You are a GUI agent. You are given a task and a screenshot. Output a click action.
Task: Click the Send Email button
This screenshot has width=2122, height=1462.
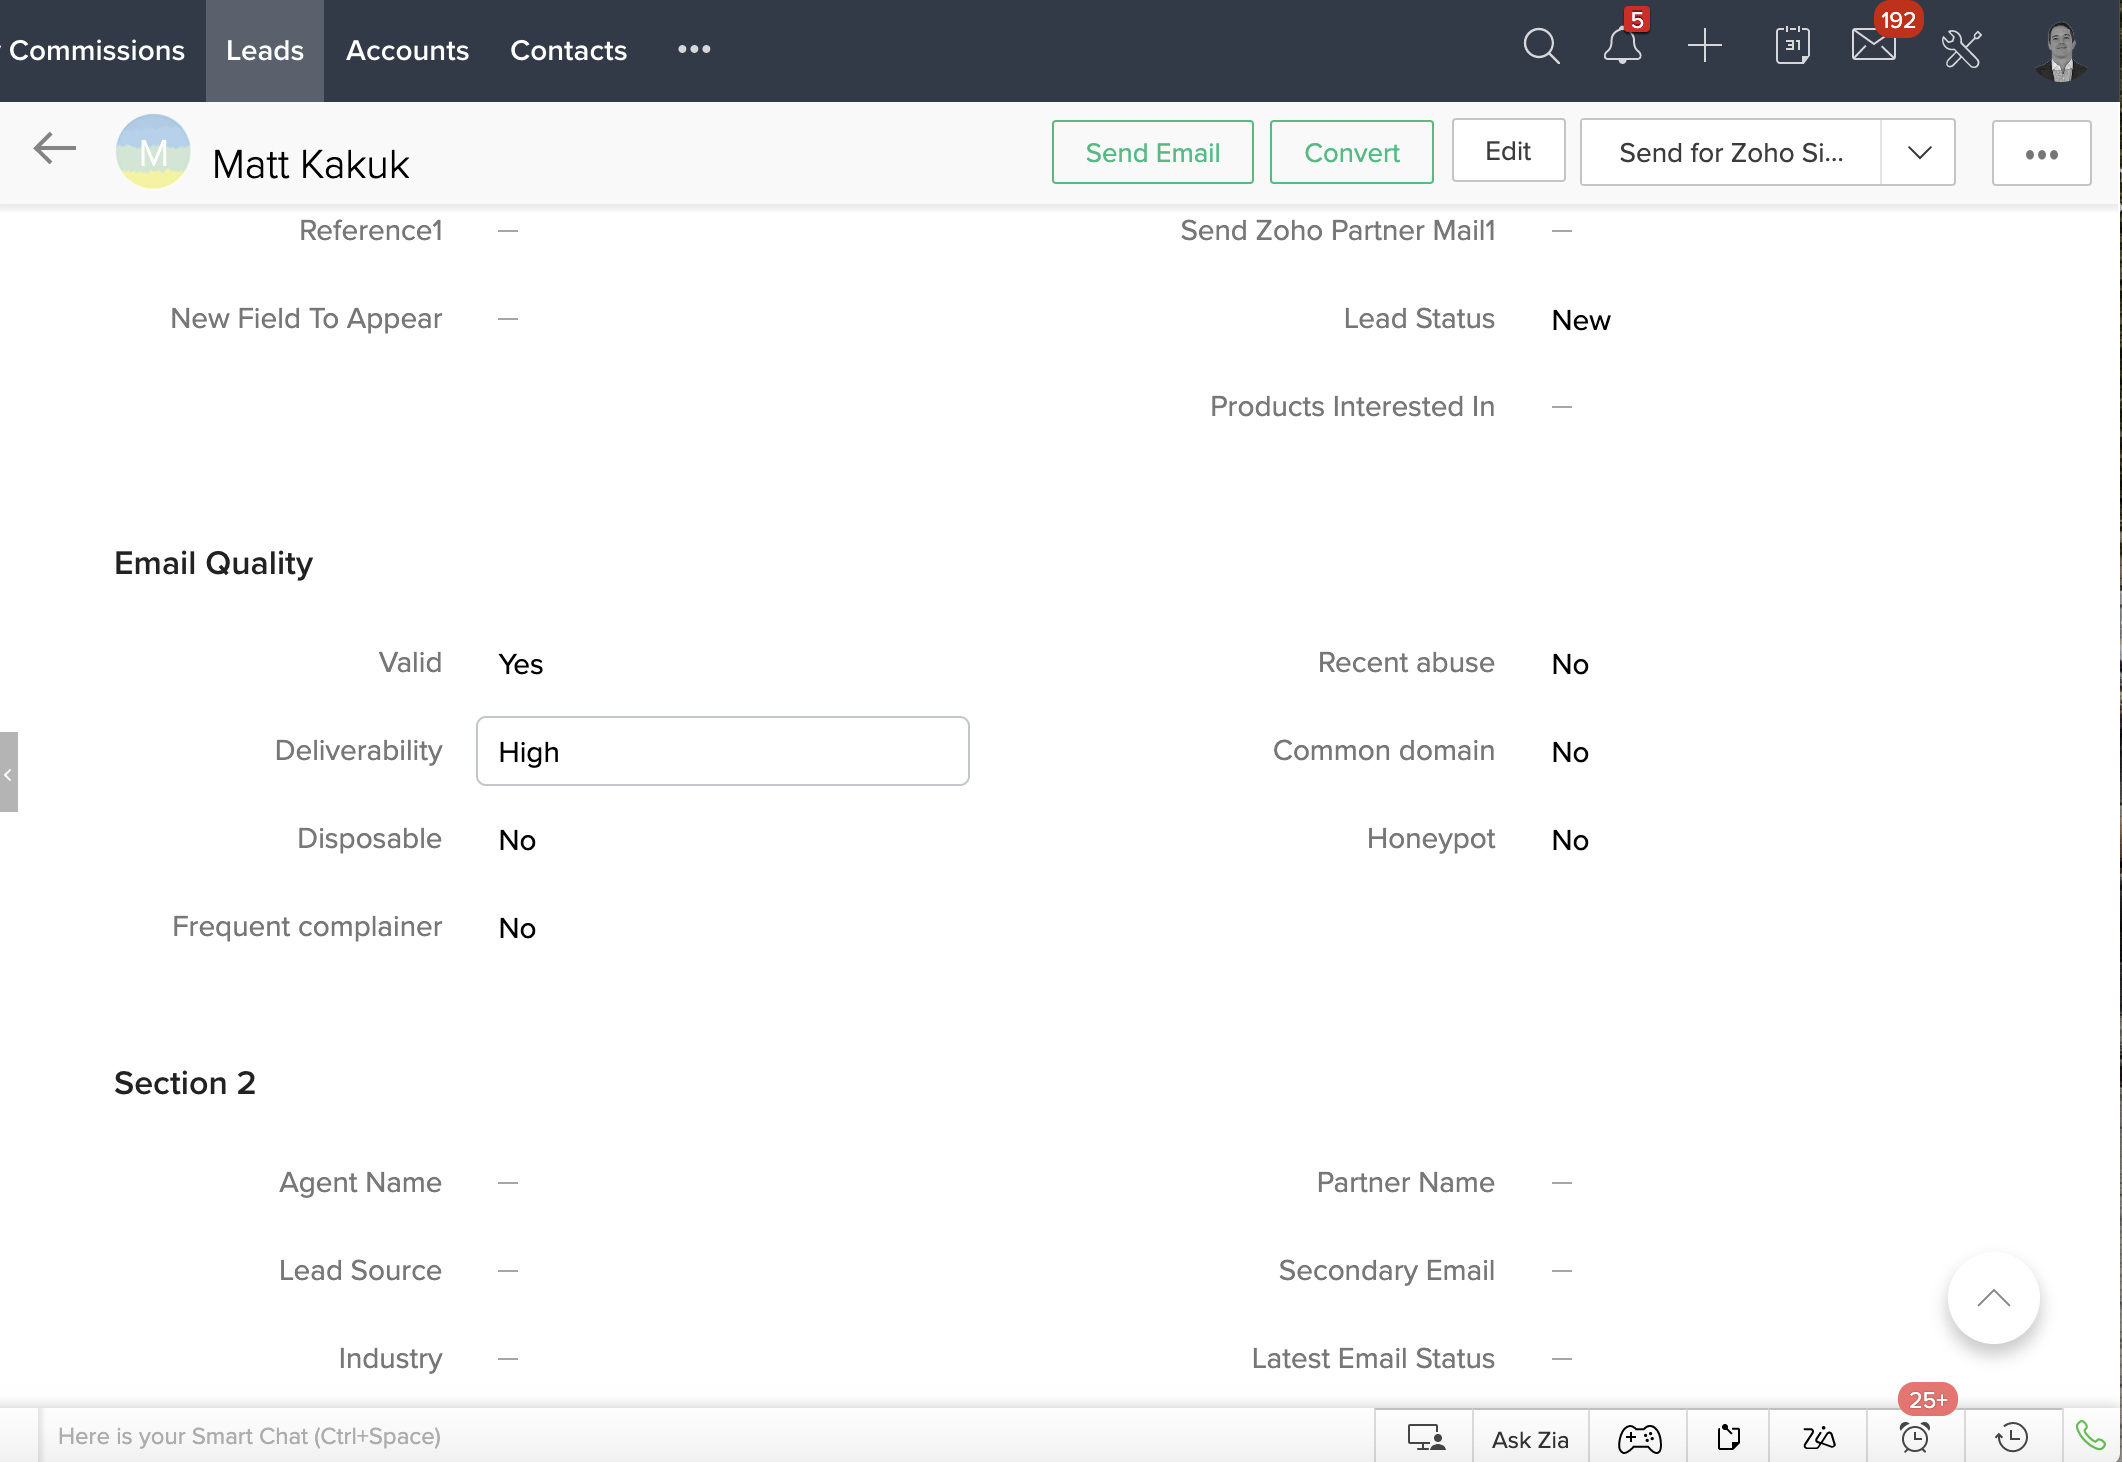(1152, 153)
